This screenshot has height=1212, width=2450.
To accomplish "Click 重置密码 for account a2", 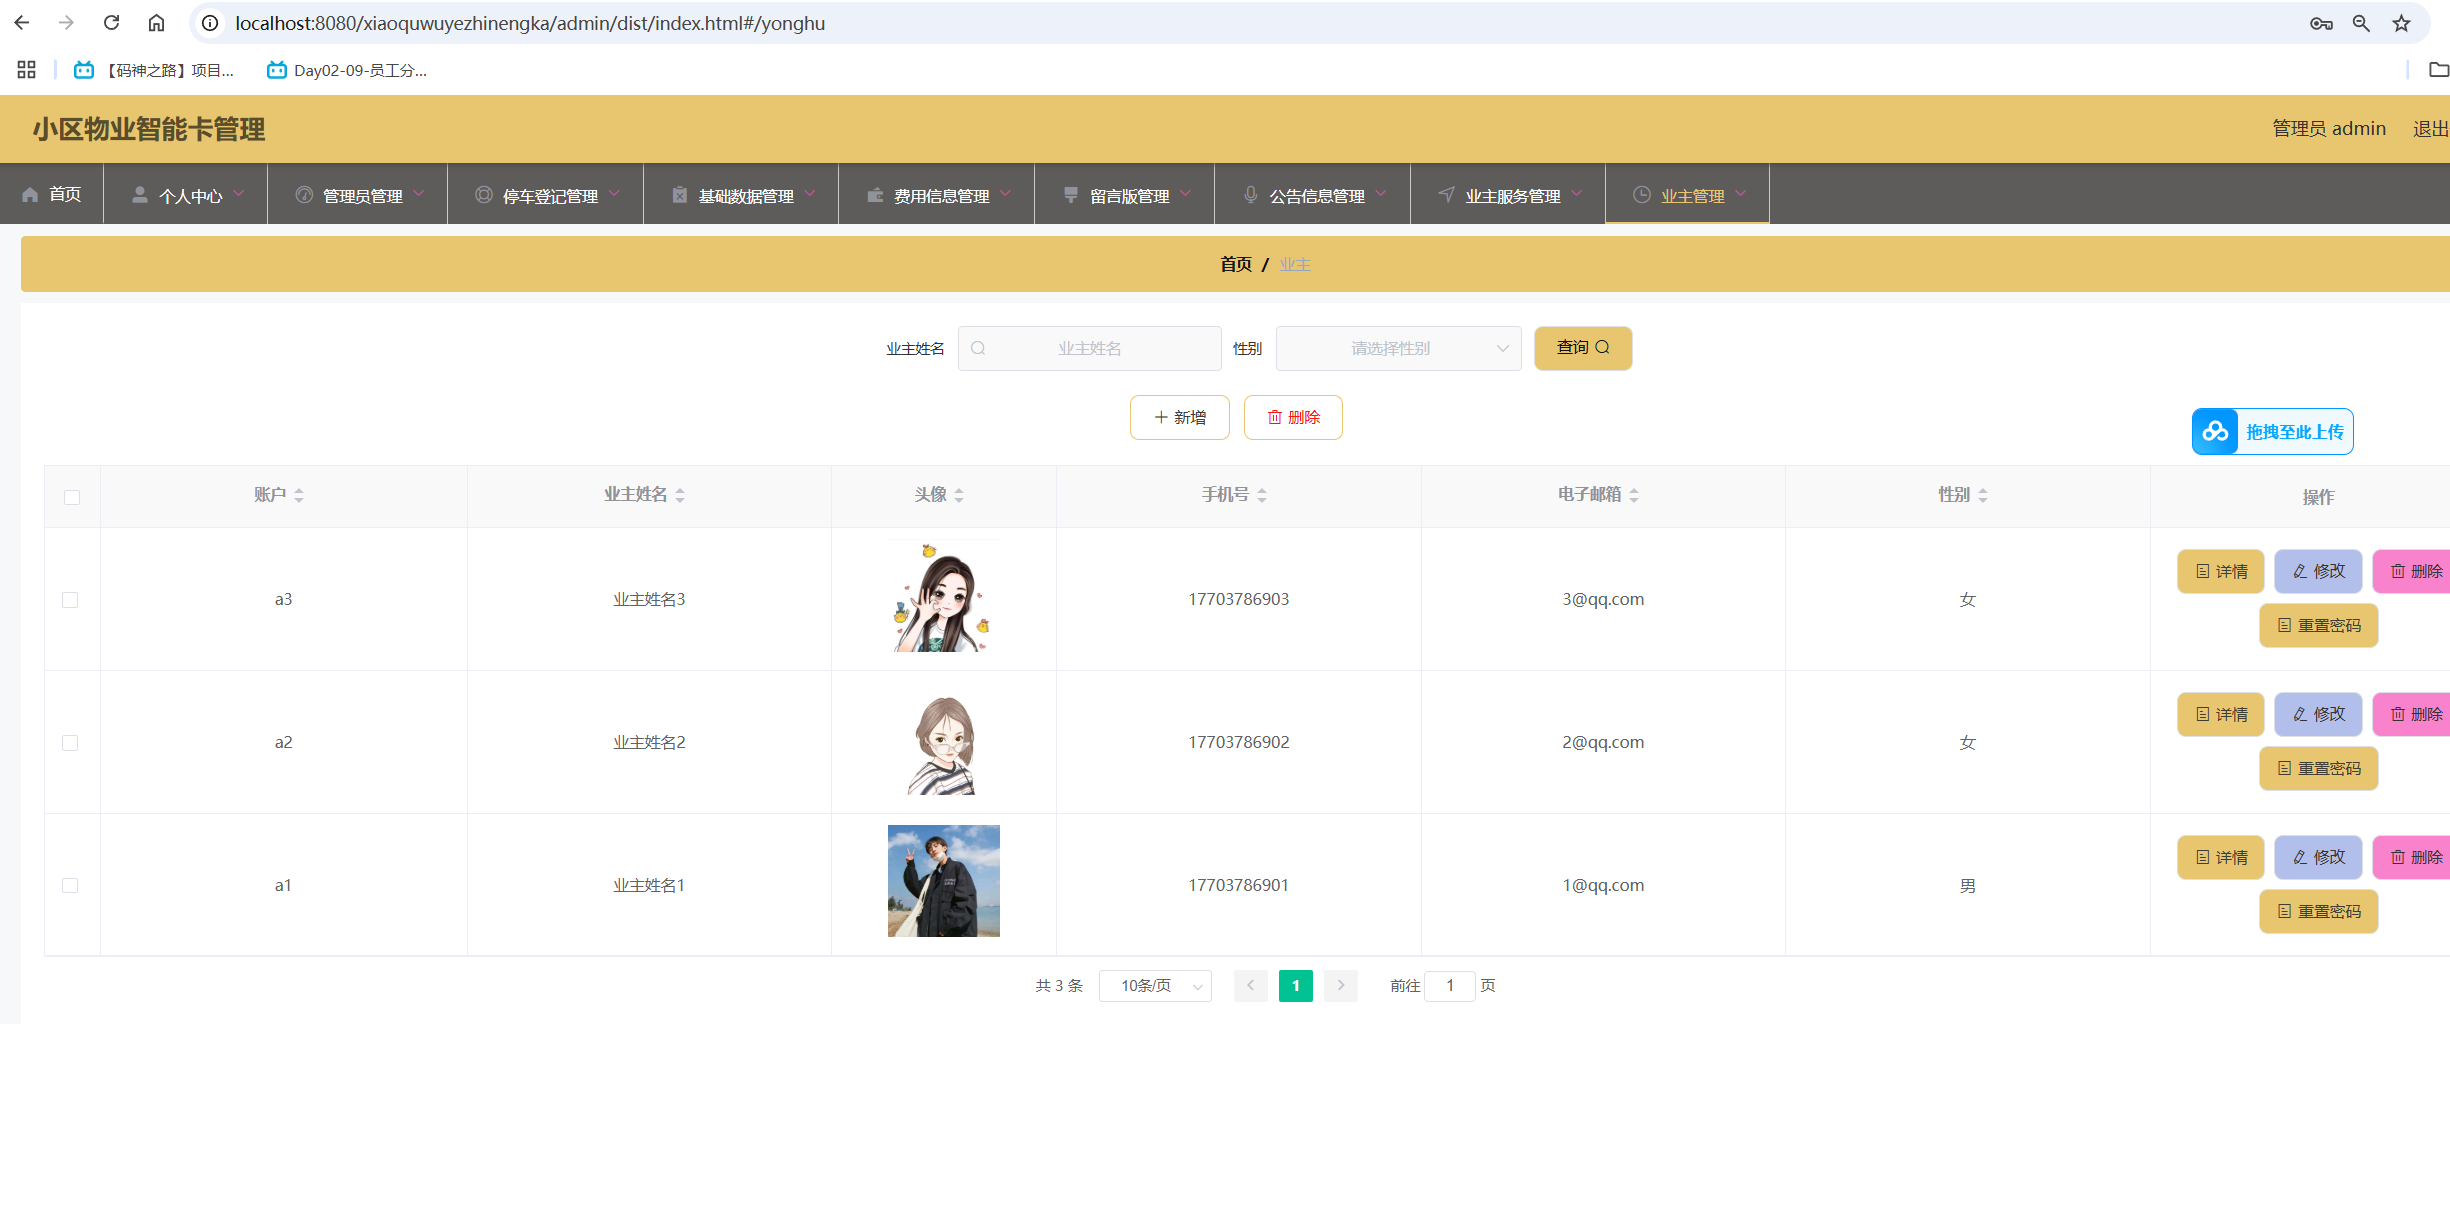I will tap(2318, 768).
